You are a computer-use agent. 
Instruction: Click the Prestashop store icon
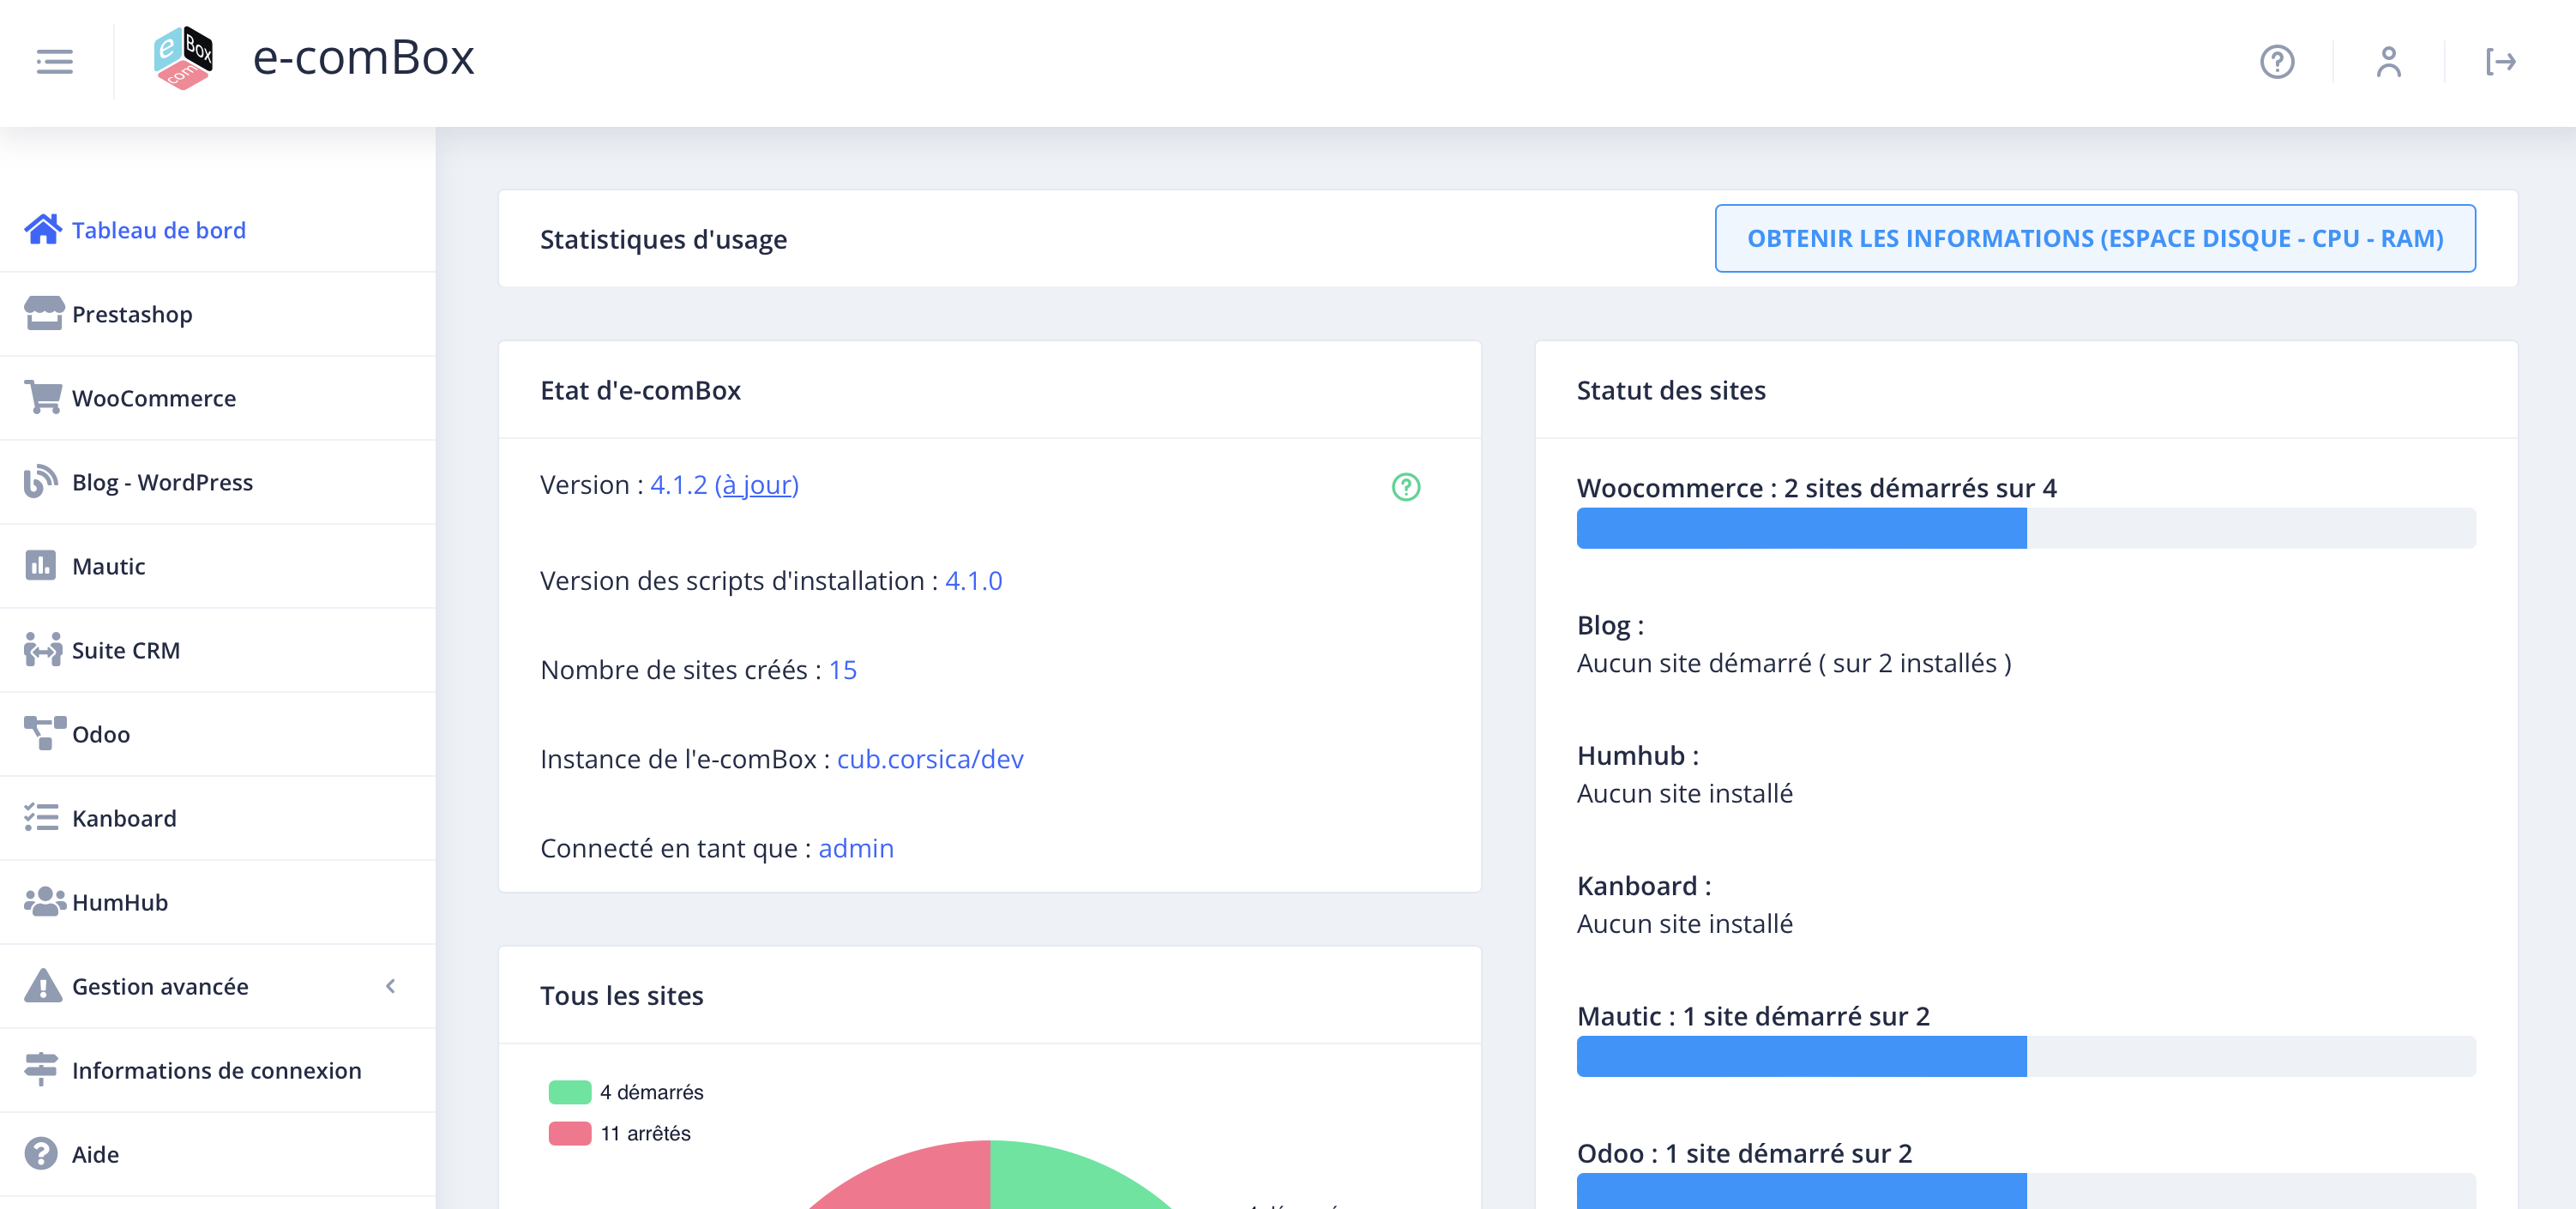pyautogui.click(x=43, y=314)
